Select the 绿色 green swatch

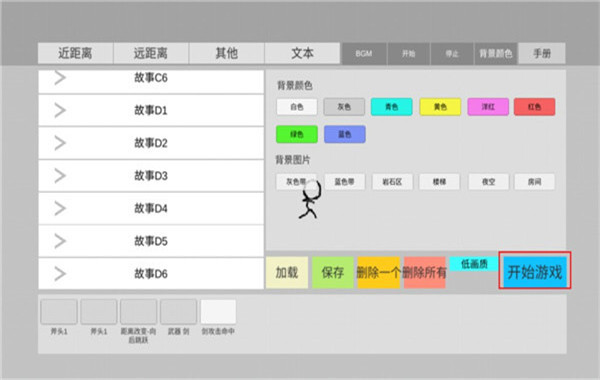(297, 134)
